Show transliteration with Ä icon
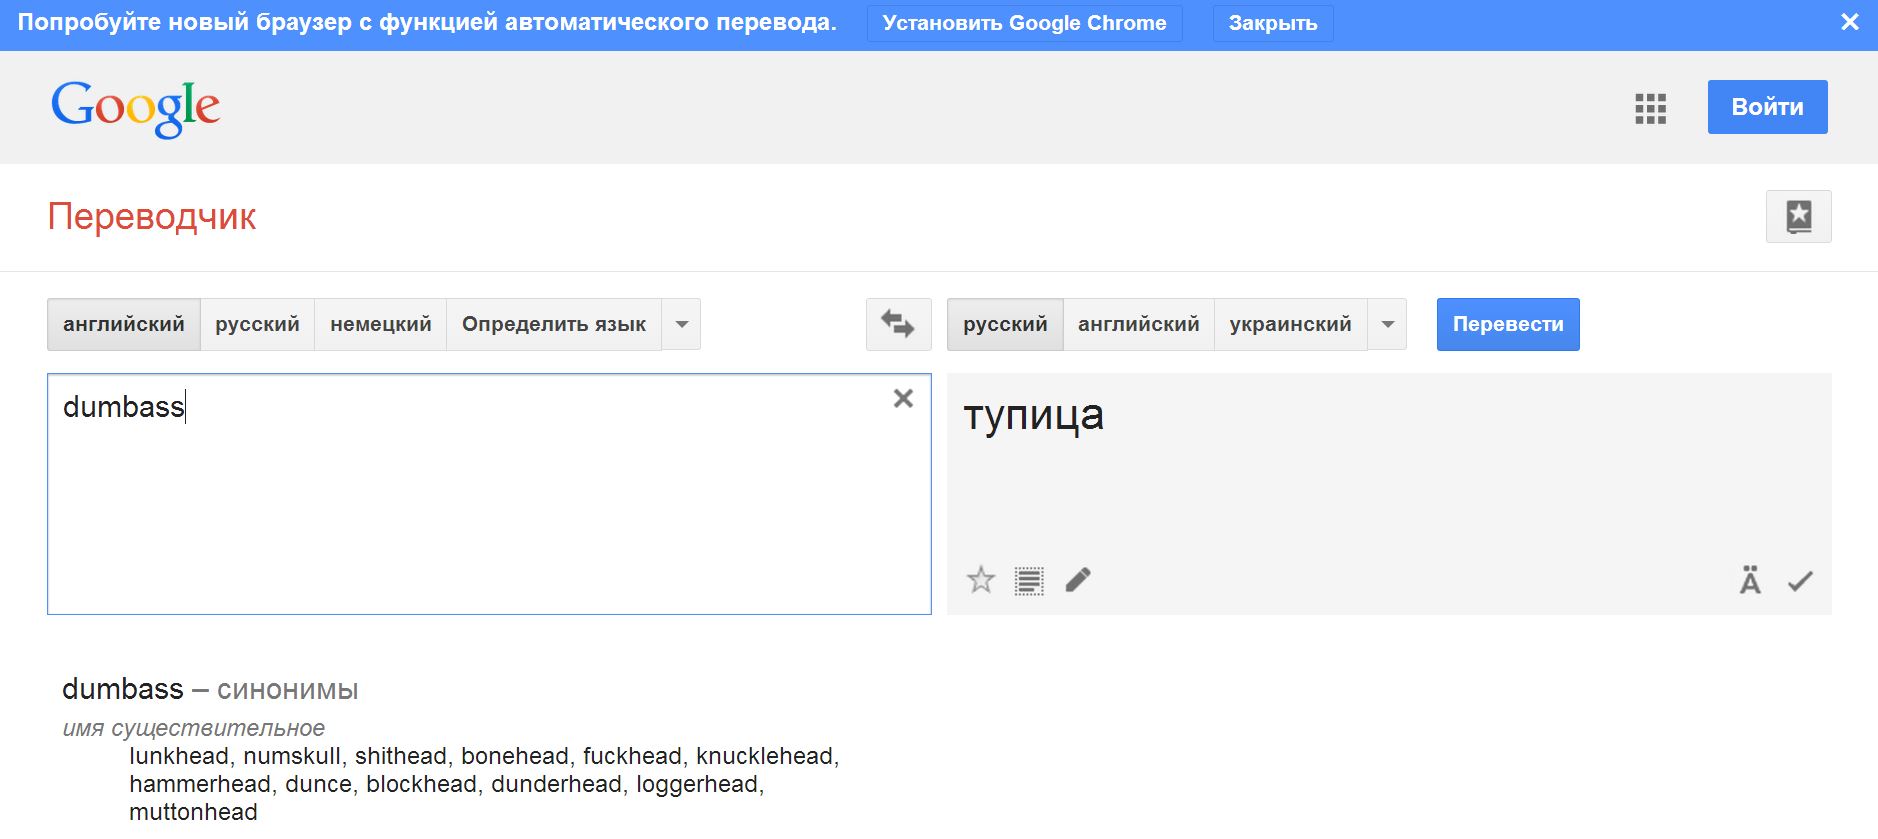The width and height of the screenshot is (1878, 839). point(1750,580)
